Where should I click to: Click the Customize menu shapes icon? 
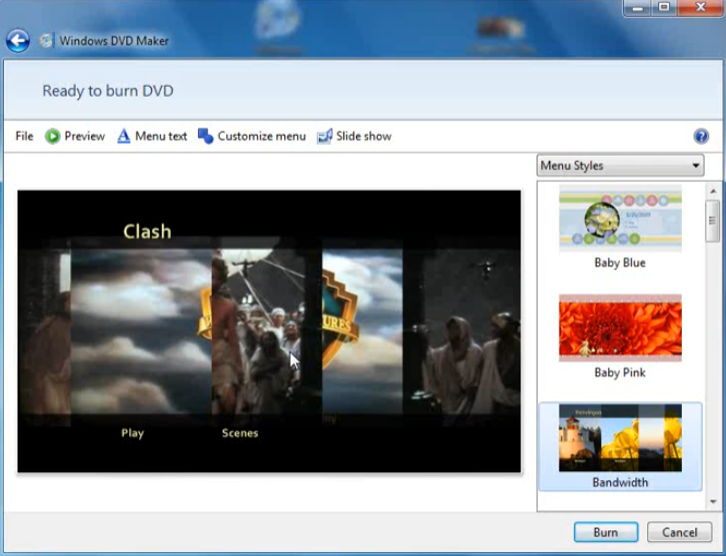pyautogui.click(x=206, y=136)
